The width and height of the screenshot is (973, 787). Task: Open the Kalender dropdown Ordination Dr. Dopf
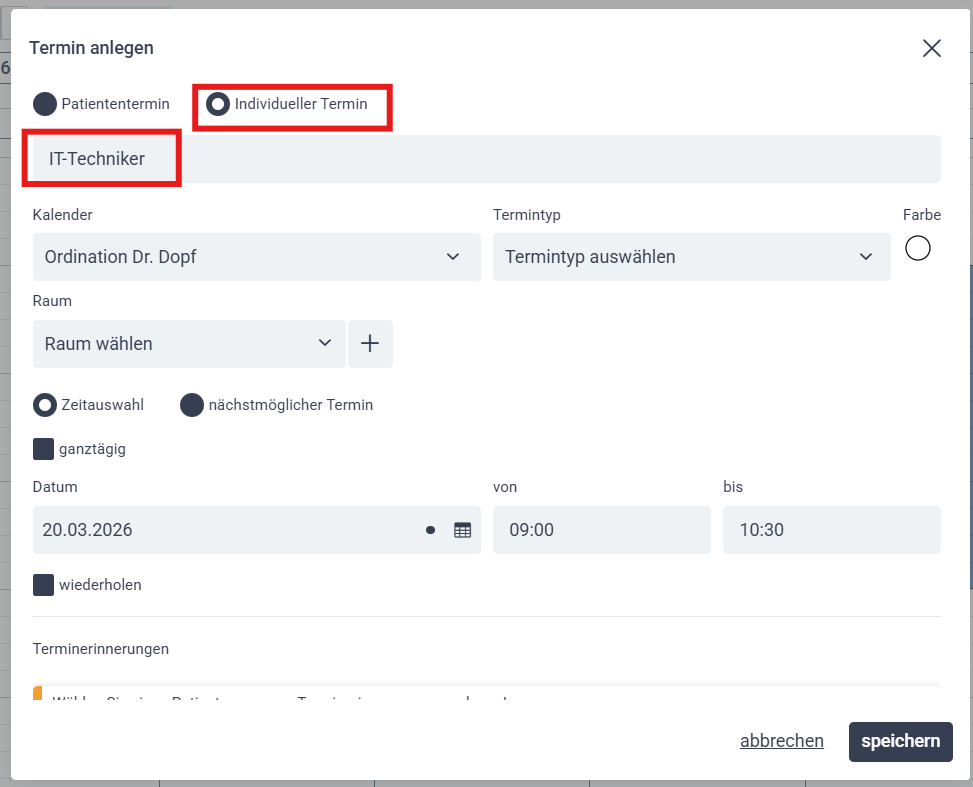point(256,257)
